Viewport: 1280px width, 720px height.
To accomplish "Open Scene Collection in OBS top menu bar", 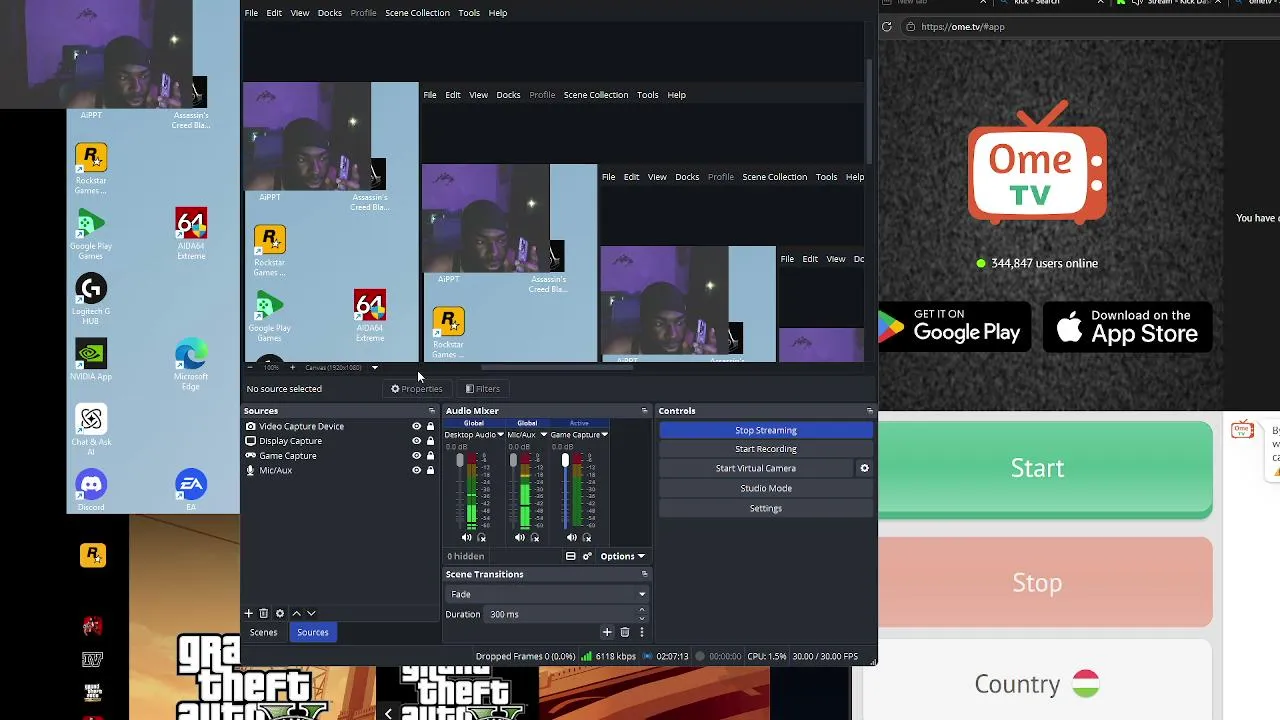I will pyautogui.click(x=417, y=13).
